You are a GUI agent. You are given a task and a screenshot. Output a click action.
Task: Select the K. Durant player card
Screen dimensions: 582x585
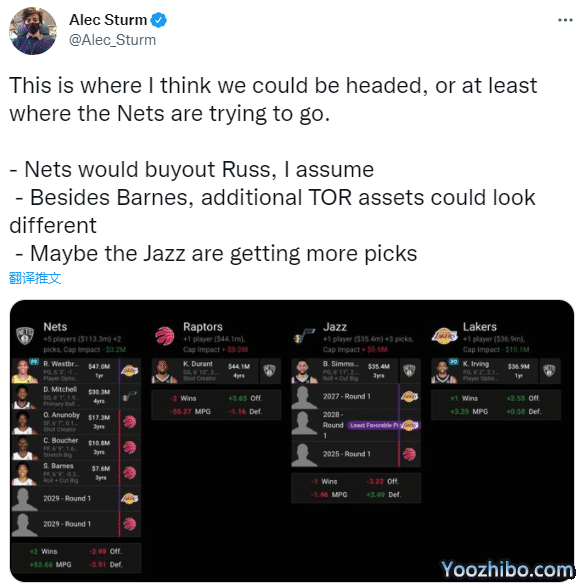point(216,371)
